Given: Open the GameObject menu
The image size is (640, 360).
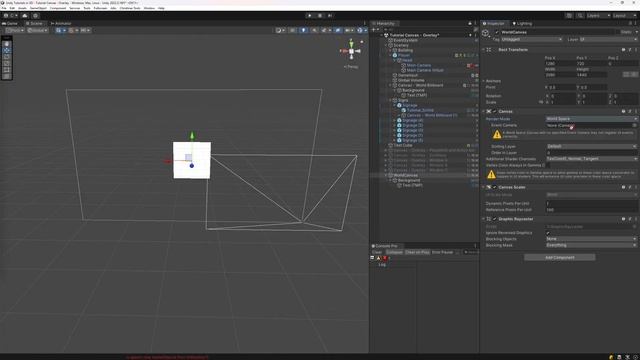Looking at the screenshot, I should [38, 8].
